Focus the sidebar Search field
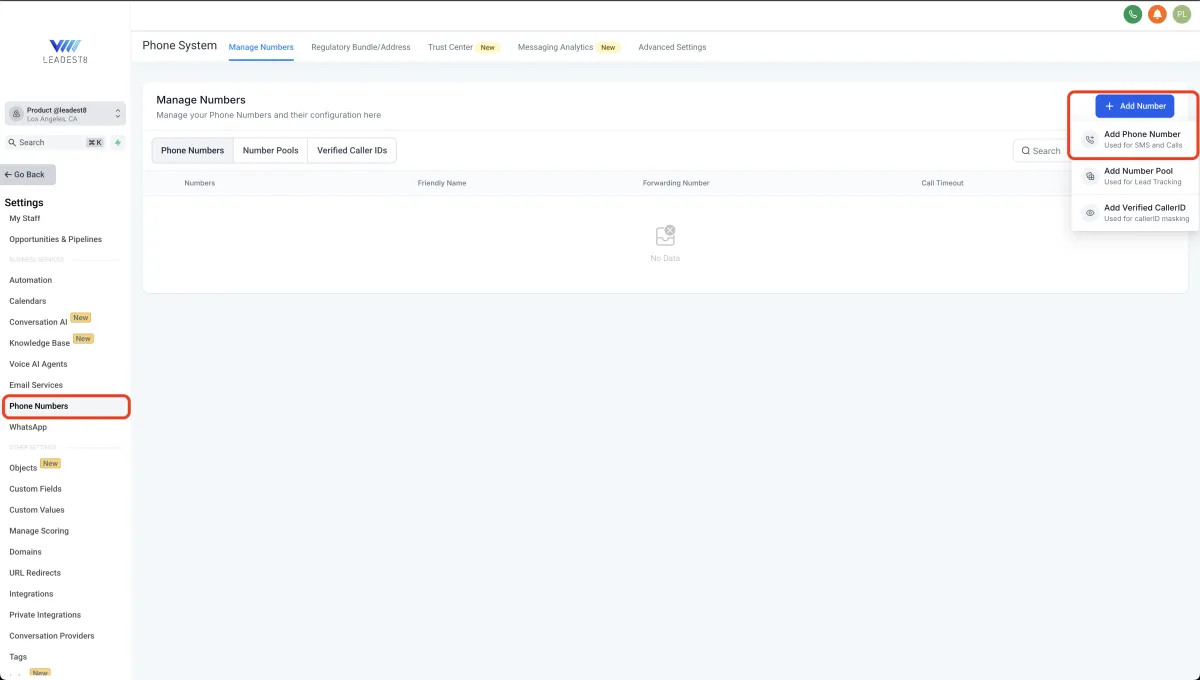Image resolution: width=1200 pixels, height=680 pixels. 56,142
